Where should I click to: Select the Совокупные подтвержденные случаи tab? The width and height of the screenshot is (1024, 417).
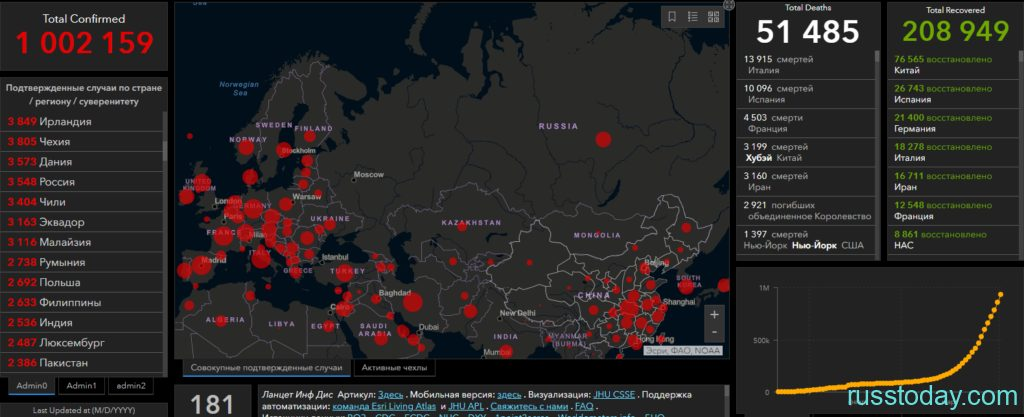[266, 367]
